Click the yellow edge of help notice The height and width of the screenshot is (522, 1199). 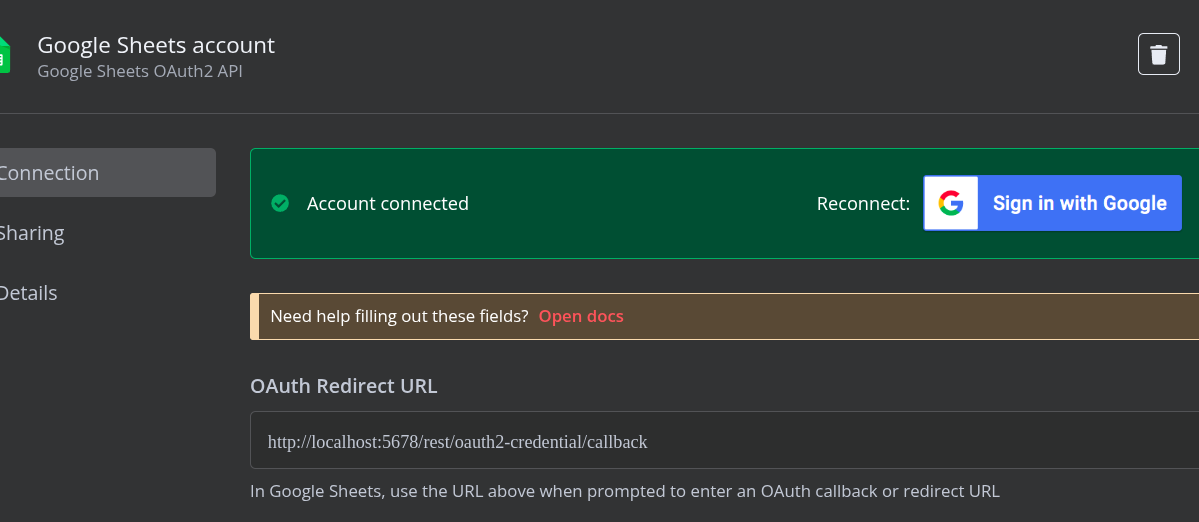click(254, 316)
